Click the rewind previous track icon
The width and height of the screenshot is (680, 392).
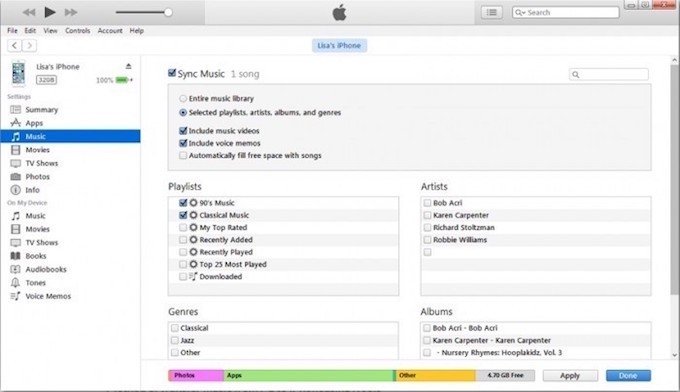(x=29, y=13)
